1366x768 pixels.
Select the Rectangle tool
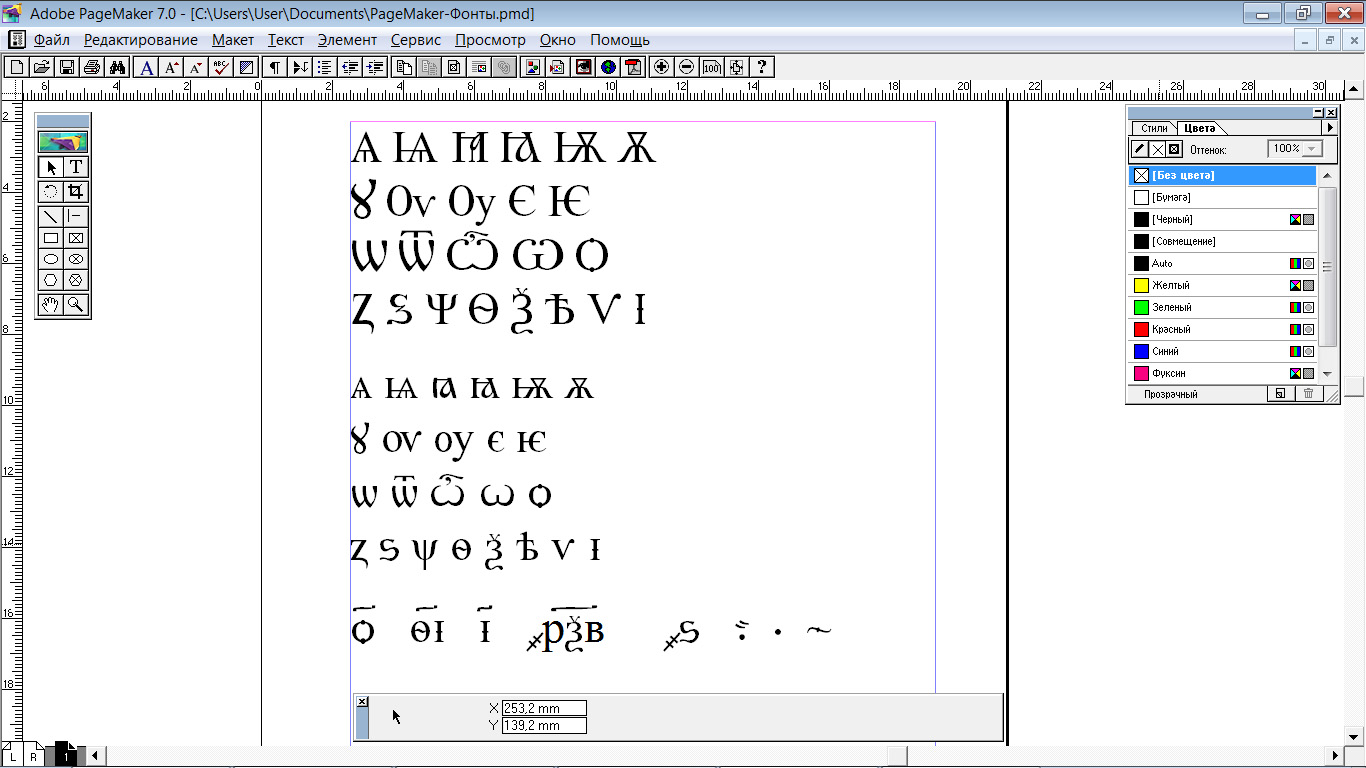(51, 238)
